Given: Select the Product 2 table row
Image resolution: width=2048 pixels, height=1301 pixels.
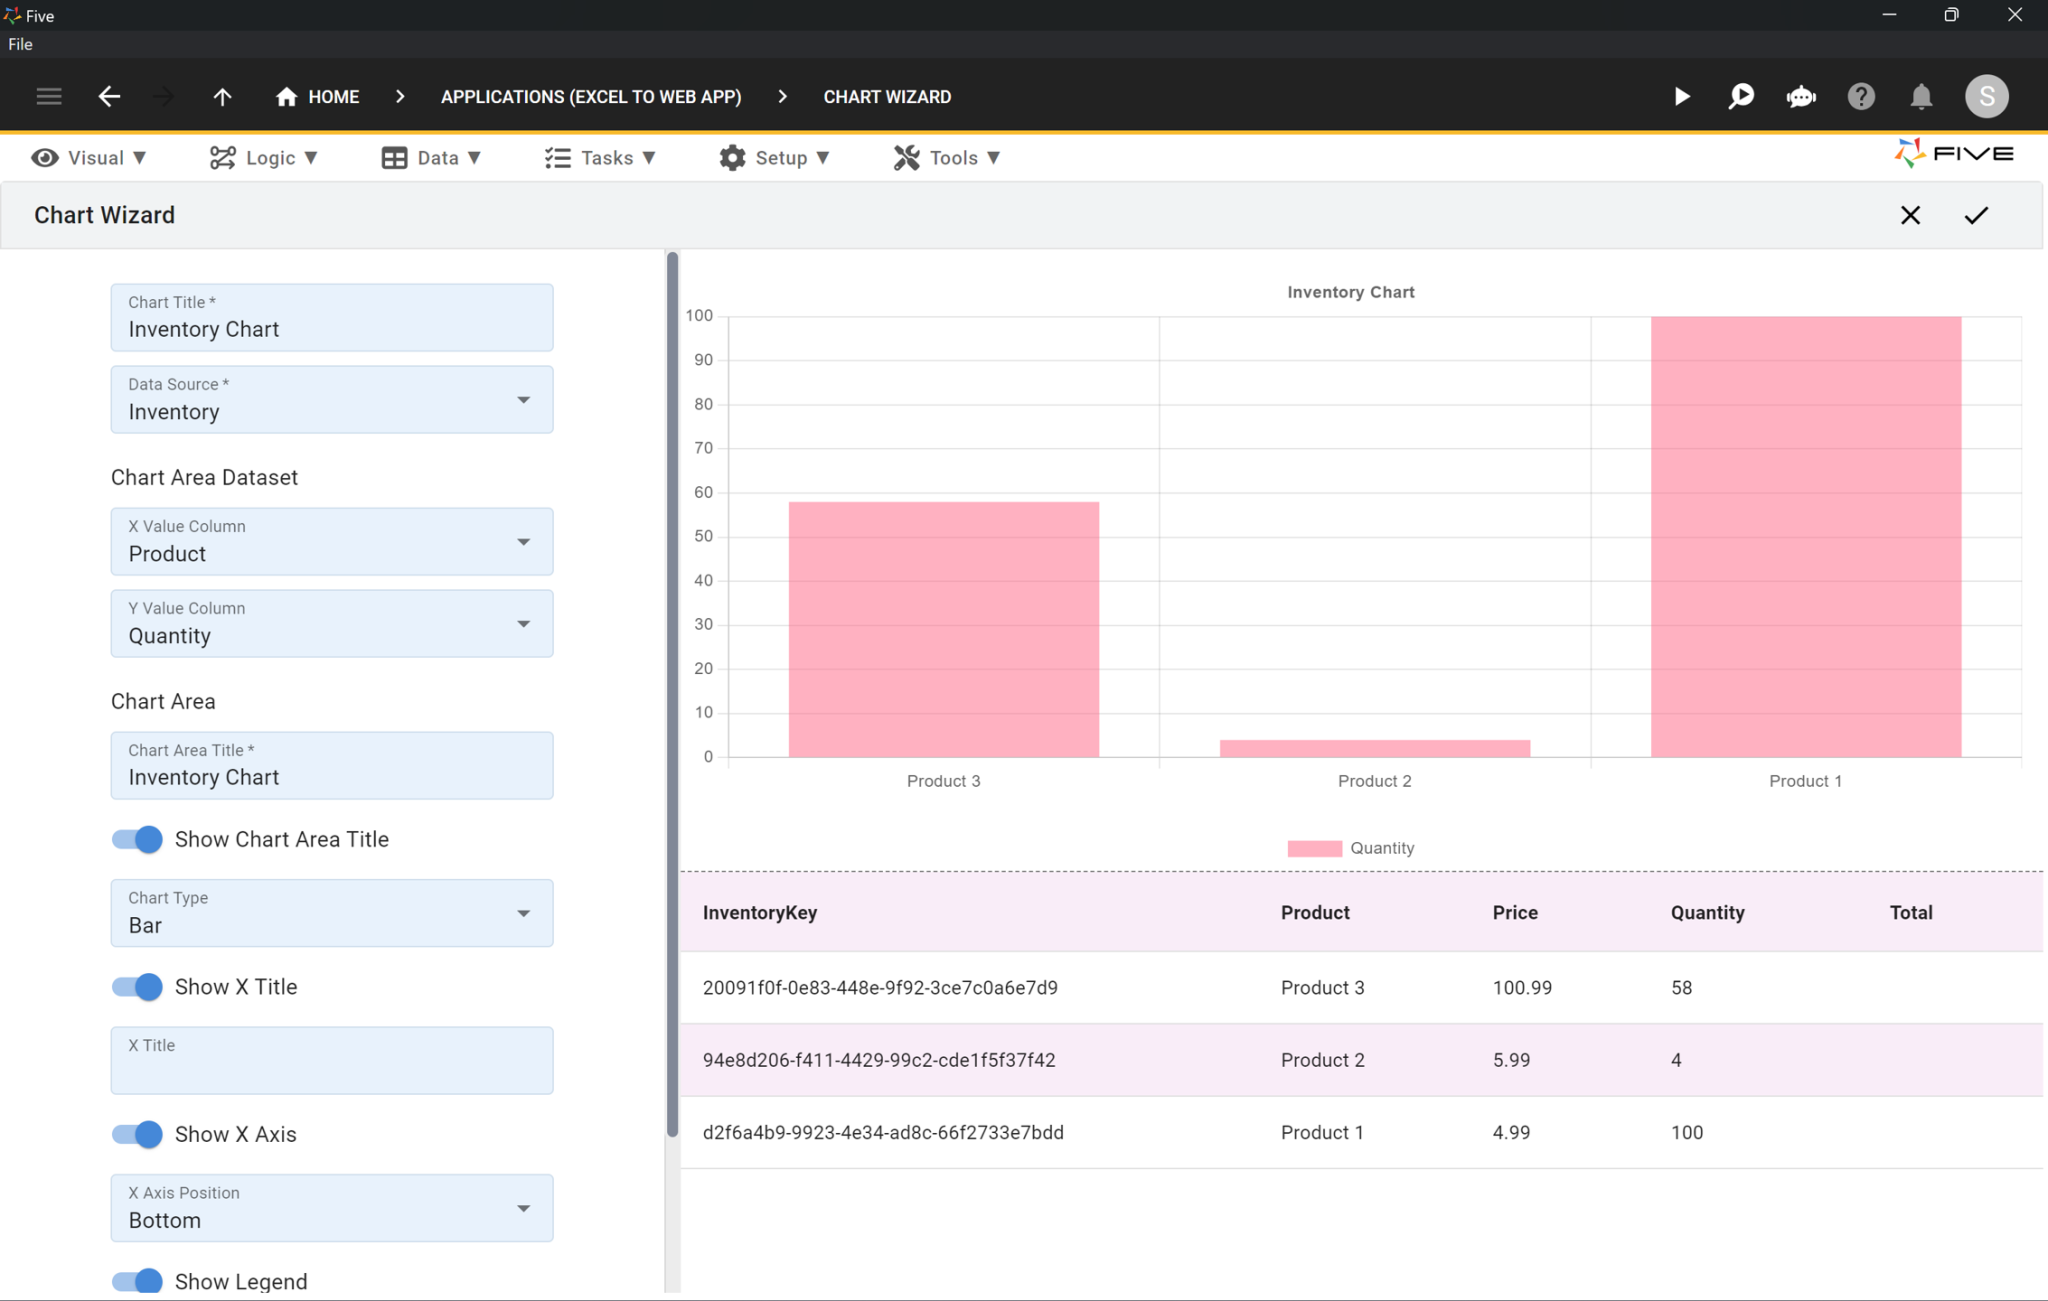Looking at the screenshot, I should coord(1361,1060).
